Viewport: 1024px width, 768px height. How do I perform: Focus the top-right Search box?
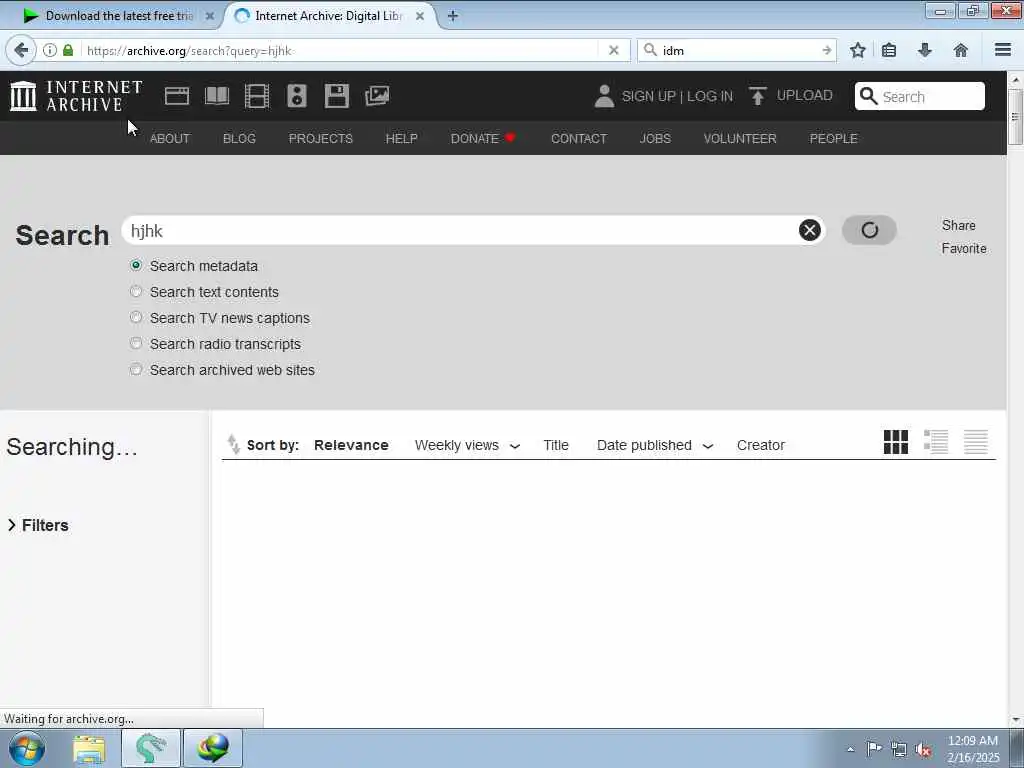(920, 96)
